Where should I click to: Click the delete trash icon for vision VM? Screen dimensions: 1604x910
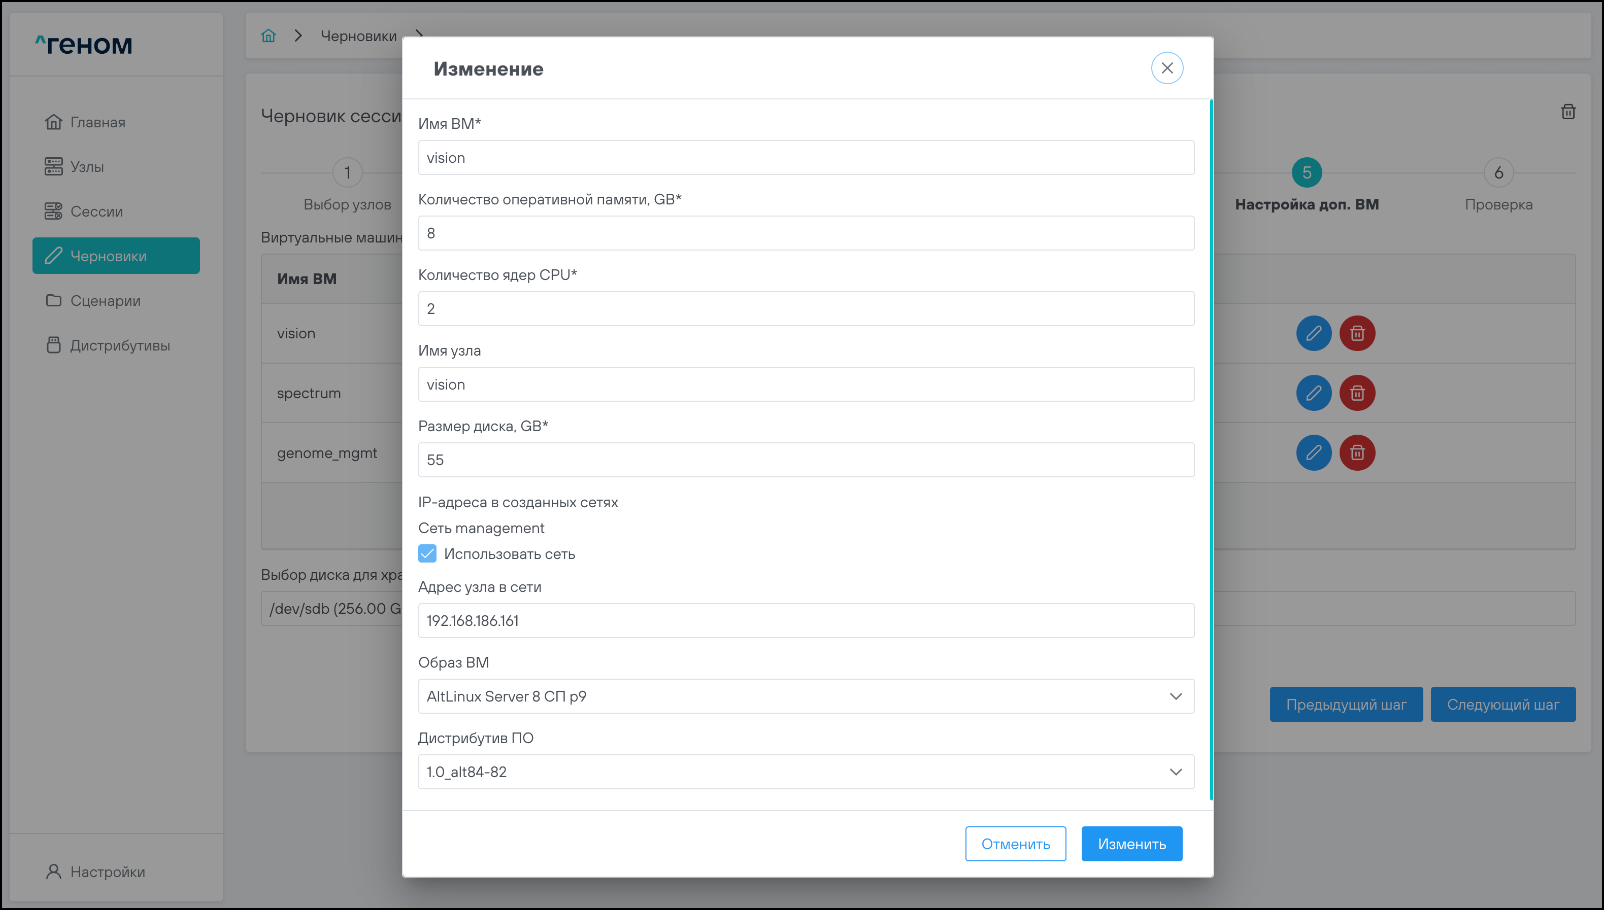[x=1357, y=333]
